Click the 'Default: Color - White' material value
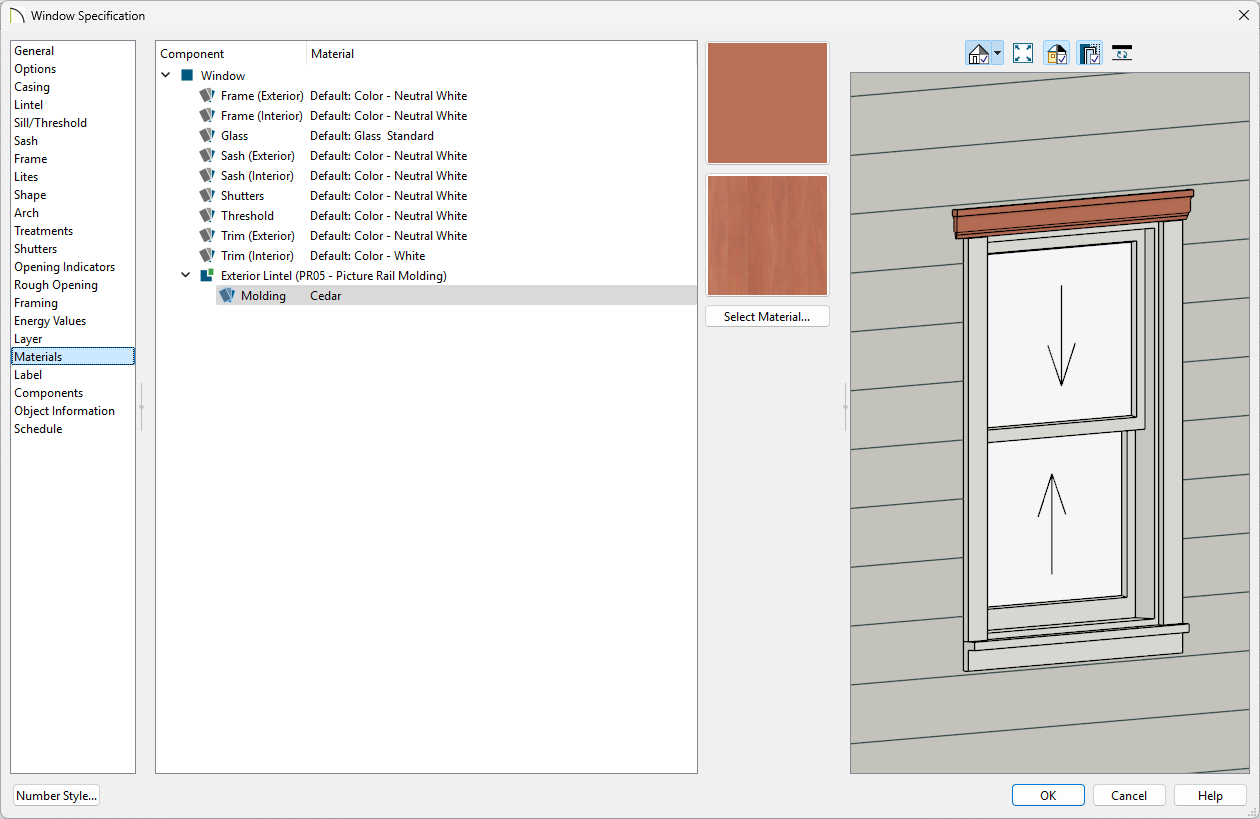Viewport: 1260px width, 819px height. (x=367, y=256)
